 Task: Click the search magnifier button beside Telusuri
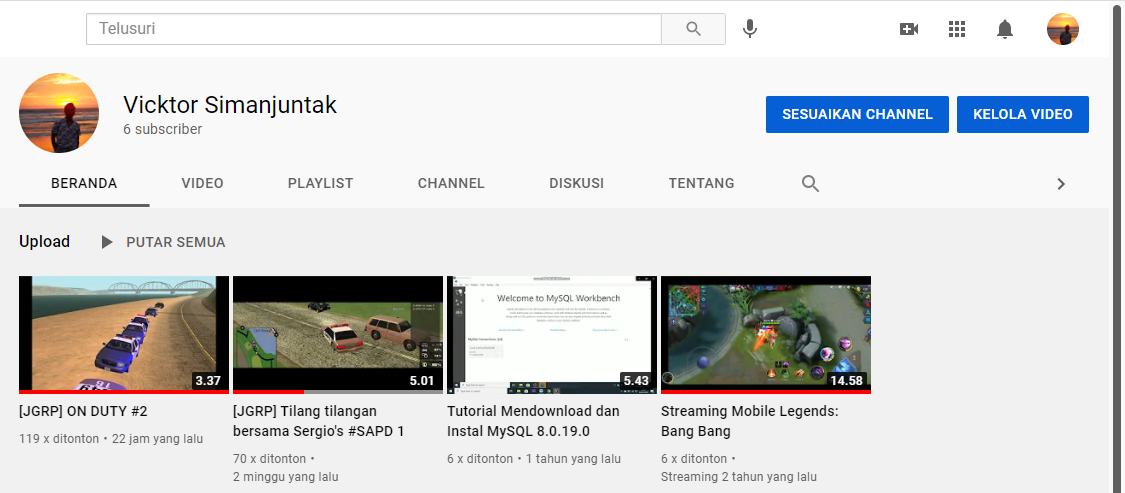pyautogui.click(x=693, y=29)
